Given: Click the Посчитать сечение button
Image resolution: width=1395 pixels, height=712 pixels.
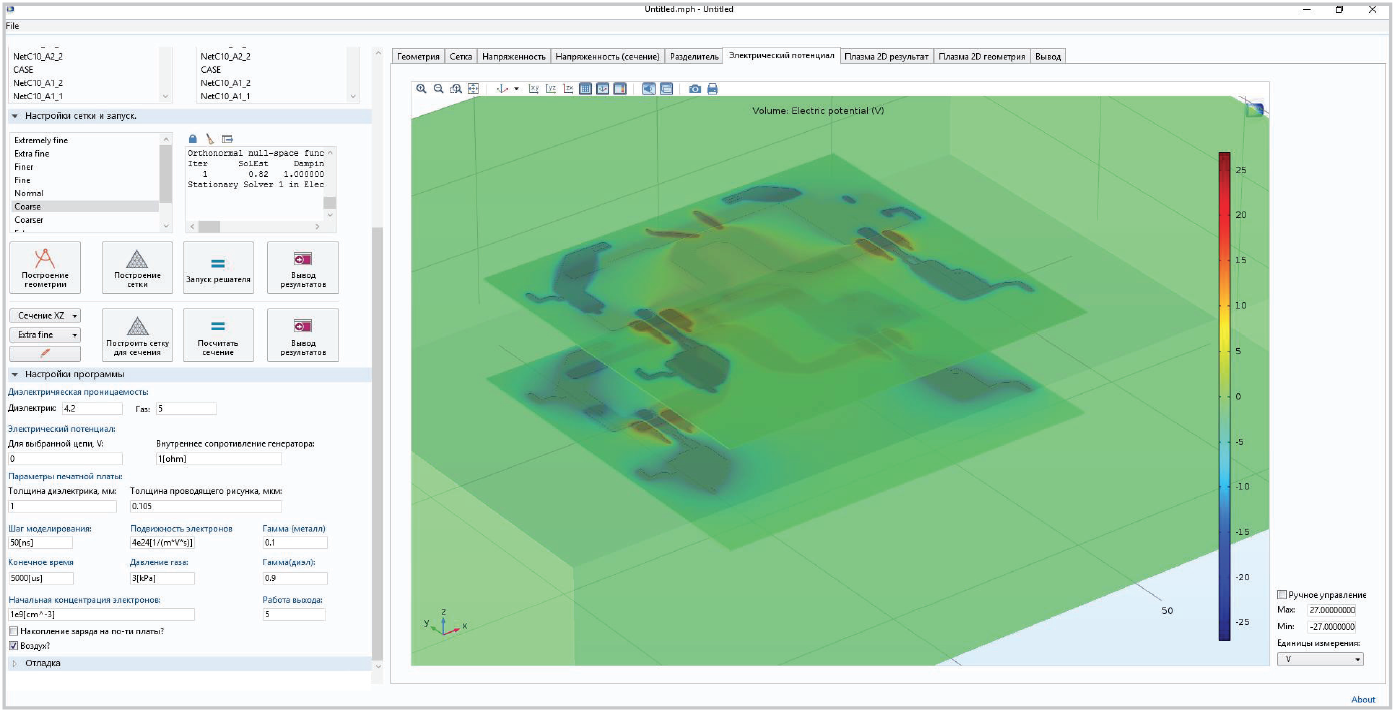Looking at the screenshot, I should click(218, 335).
